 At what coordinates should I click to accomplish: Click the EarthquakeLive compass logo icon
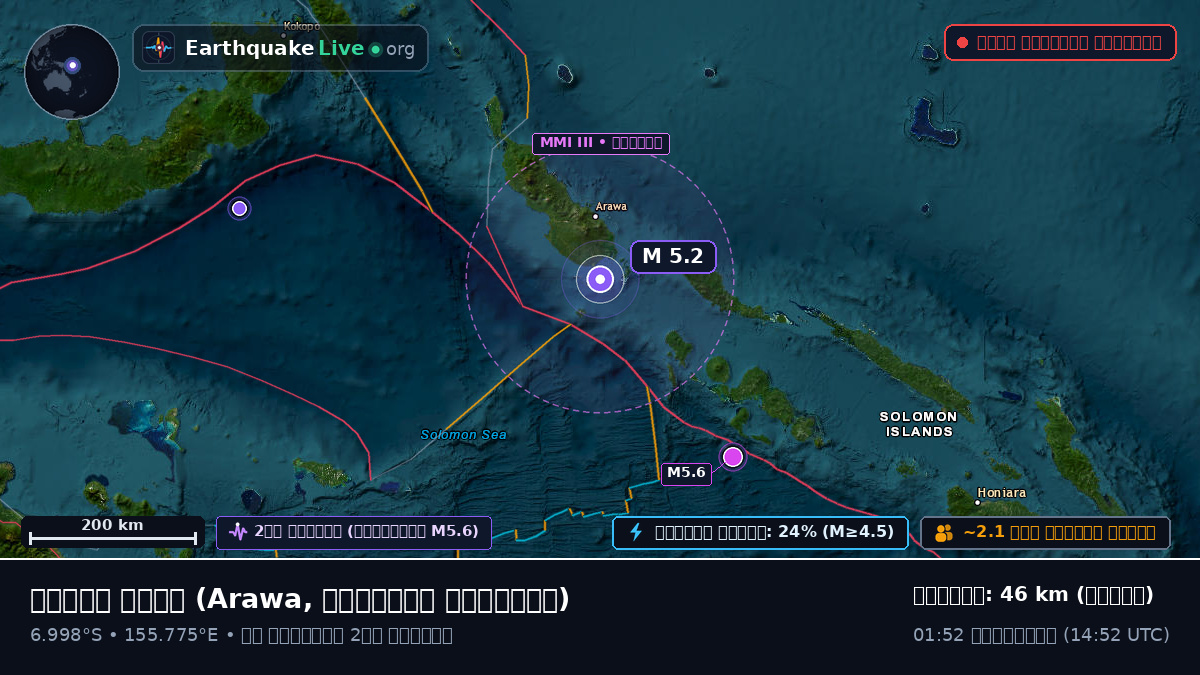pos(158,48)
